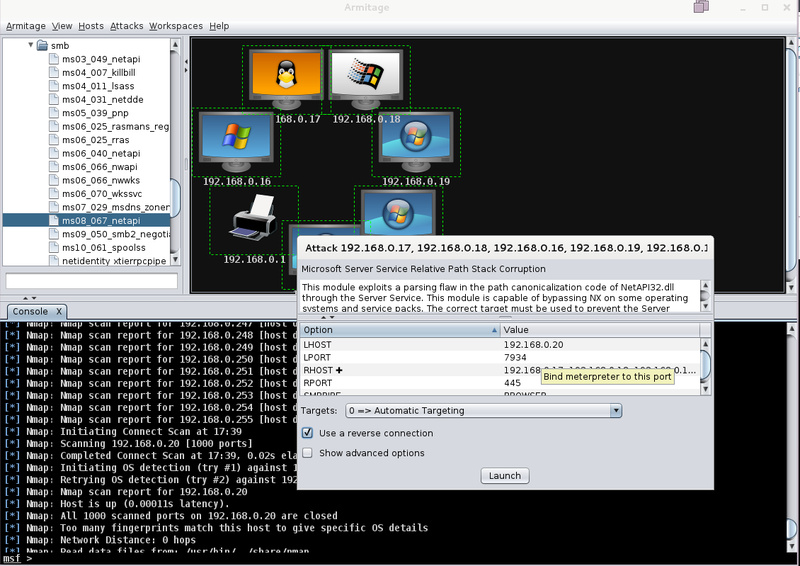
Task: Click the ms04_011_lsass module file icon
Action: 54,86
